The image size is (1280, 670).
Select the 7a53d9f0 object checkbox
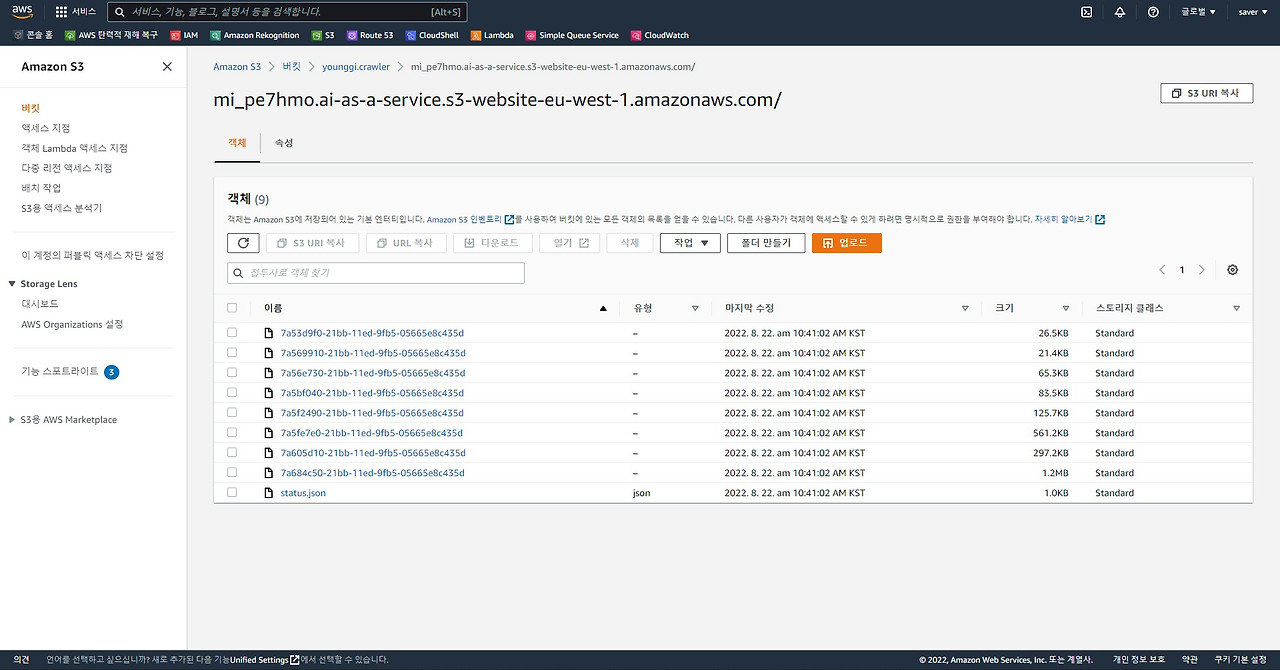click(x=232, y=332)
